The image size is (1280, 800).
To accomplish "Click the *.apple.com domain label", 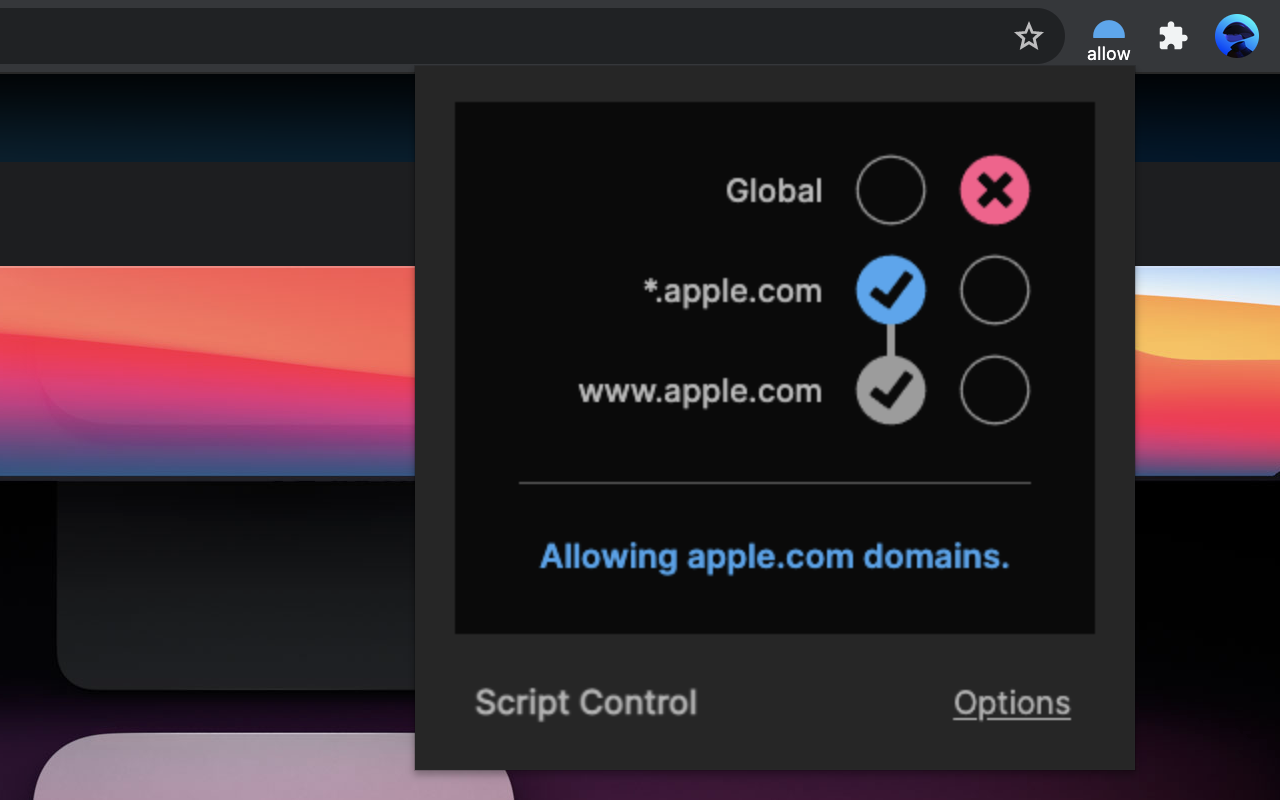I will (x=731, y=290).
